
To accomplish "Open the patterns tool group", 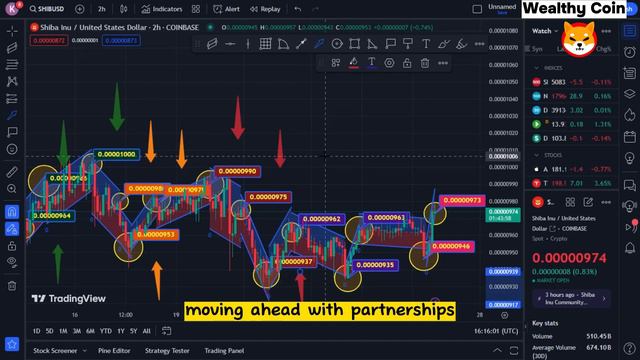I will (x=12, y=81).
